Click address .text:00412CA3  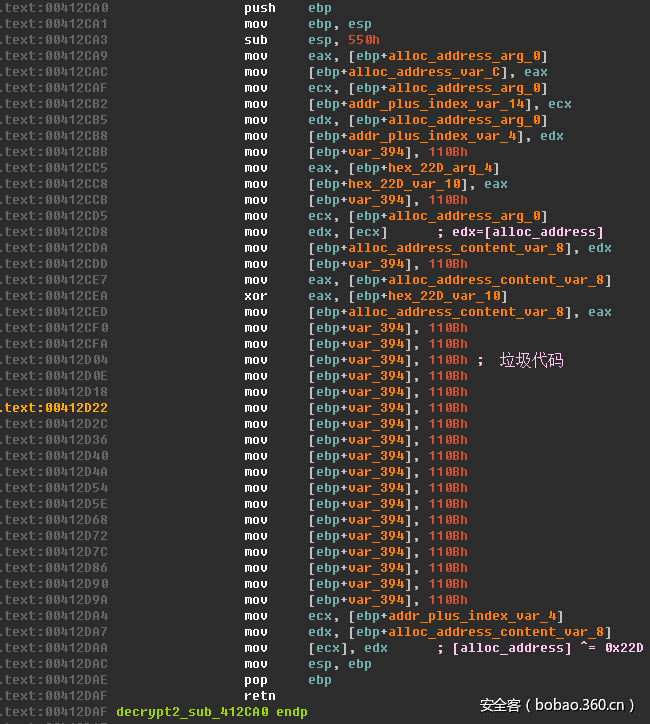point(55,40)
